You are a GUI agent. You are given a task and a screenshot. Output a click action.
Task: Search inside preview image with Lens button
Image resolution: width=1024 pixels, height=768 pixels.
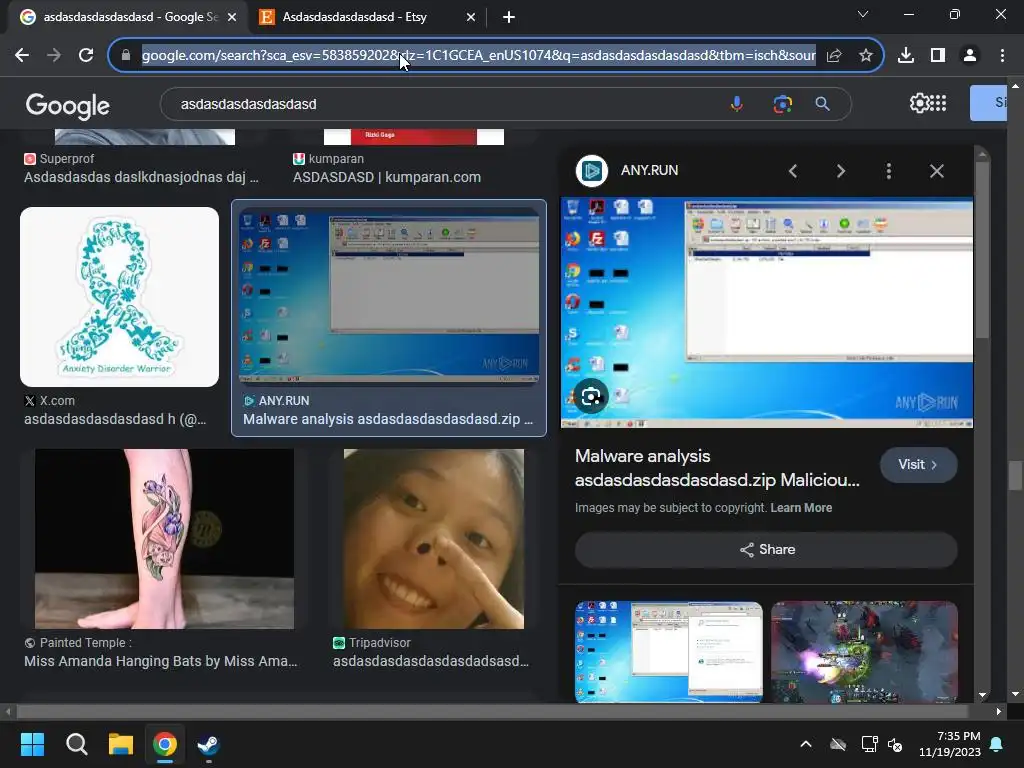tap(591, 396)
